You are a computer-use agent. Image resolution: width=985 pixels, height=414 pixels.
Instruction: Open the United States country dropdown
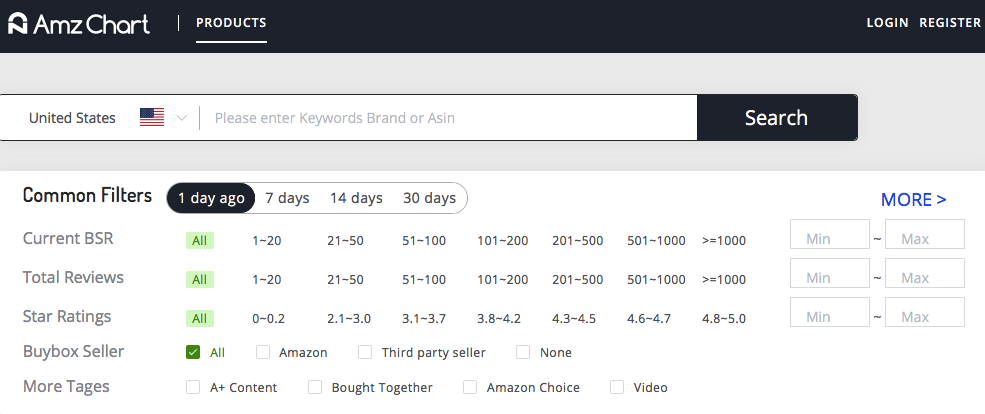pyautogui.click(x=72, y=118)
